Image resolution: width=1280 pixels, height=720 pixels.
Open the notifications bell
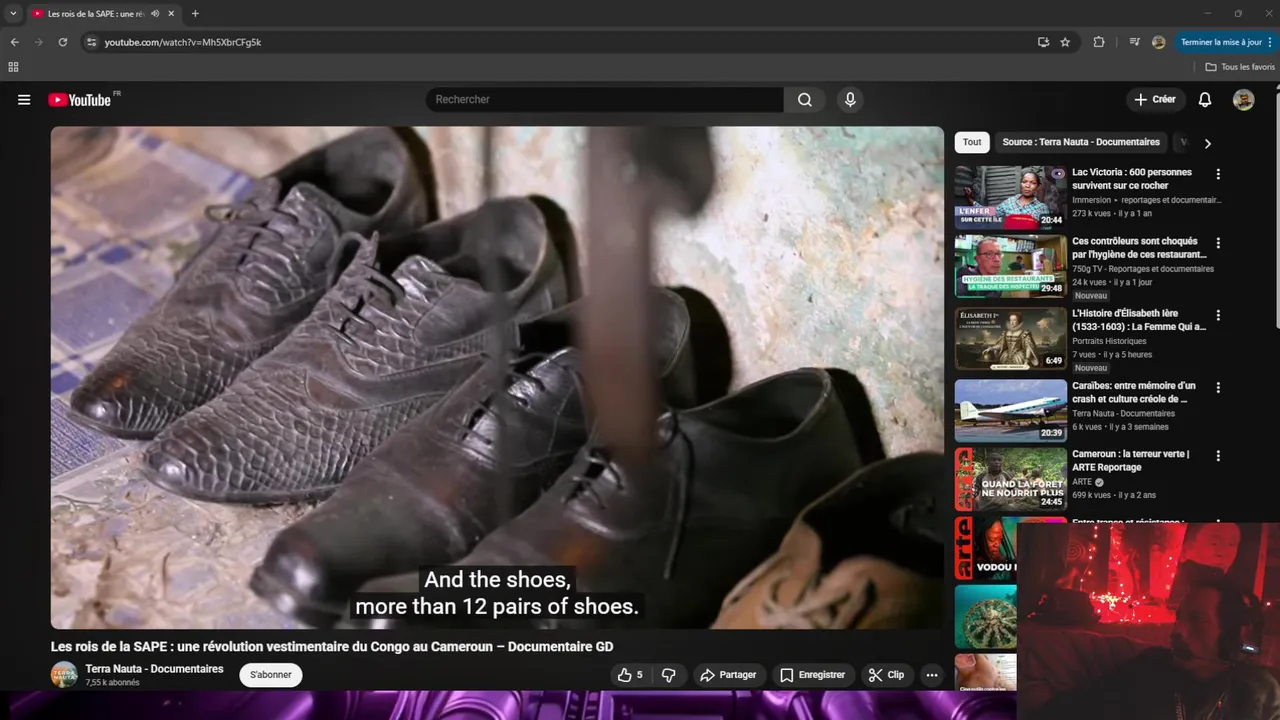(1205, 100)
